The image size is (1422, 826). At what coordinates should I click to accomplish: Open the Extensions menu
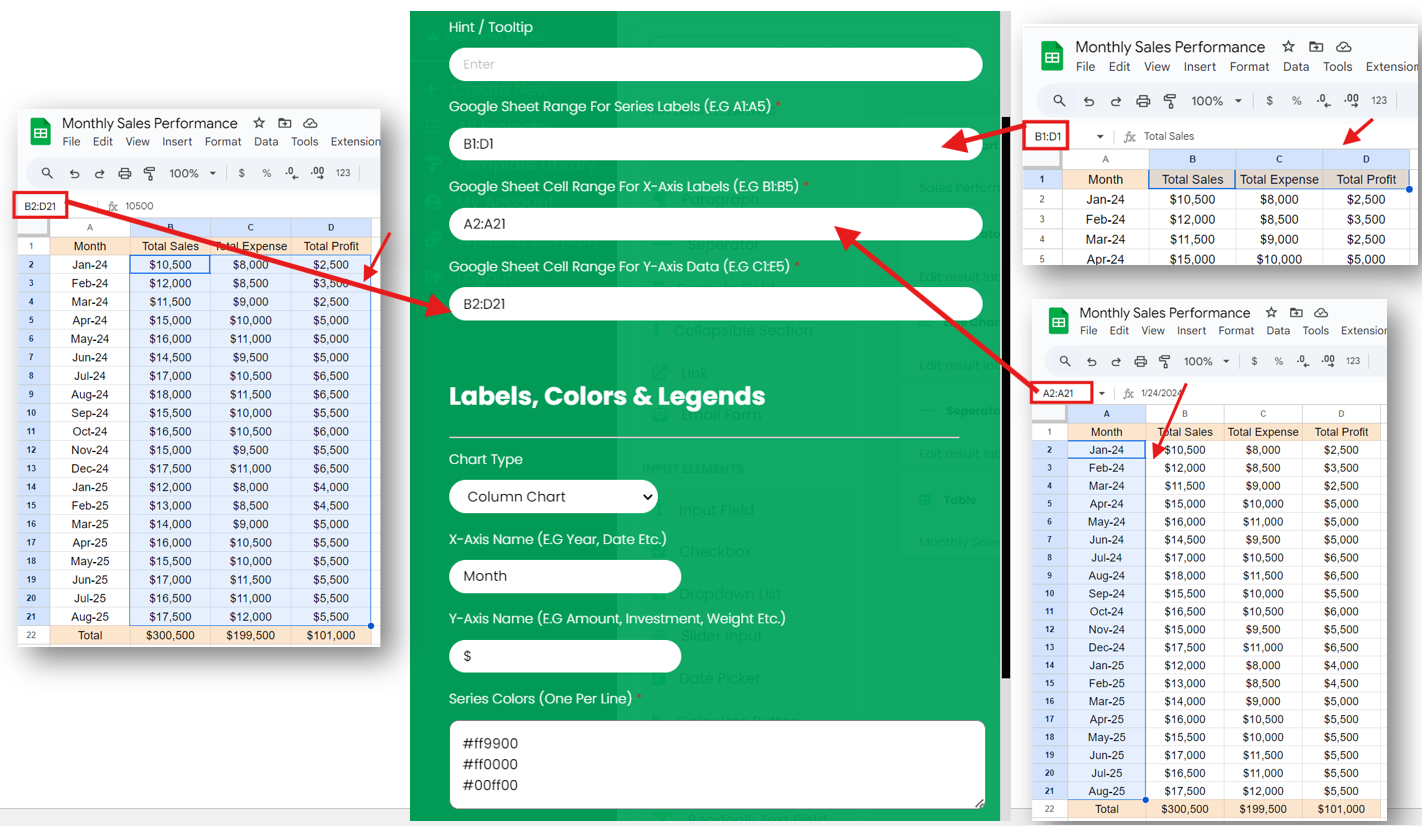click(x=1394, y=67)
